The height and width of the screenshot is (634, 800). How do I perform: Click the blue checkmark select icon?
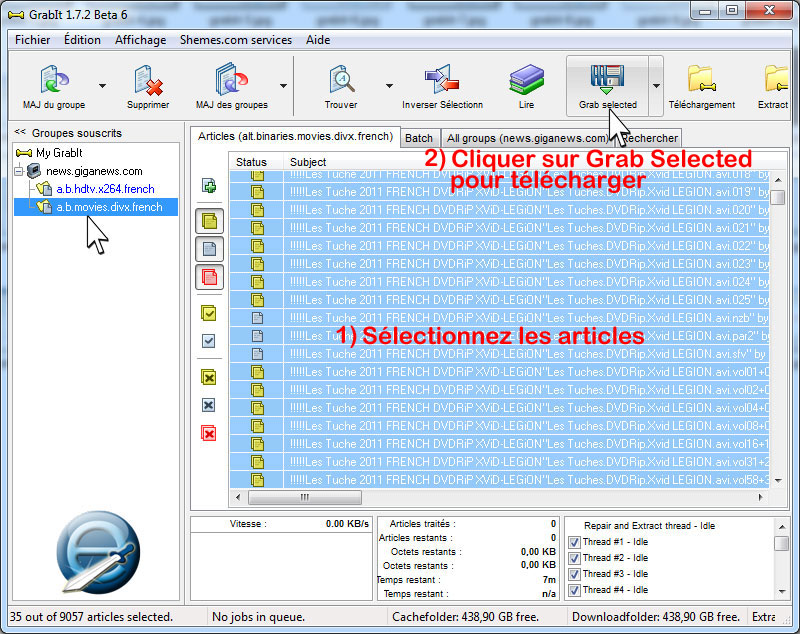coord(209,341)
